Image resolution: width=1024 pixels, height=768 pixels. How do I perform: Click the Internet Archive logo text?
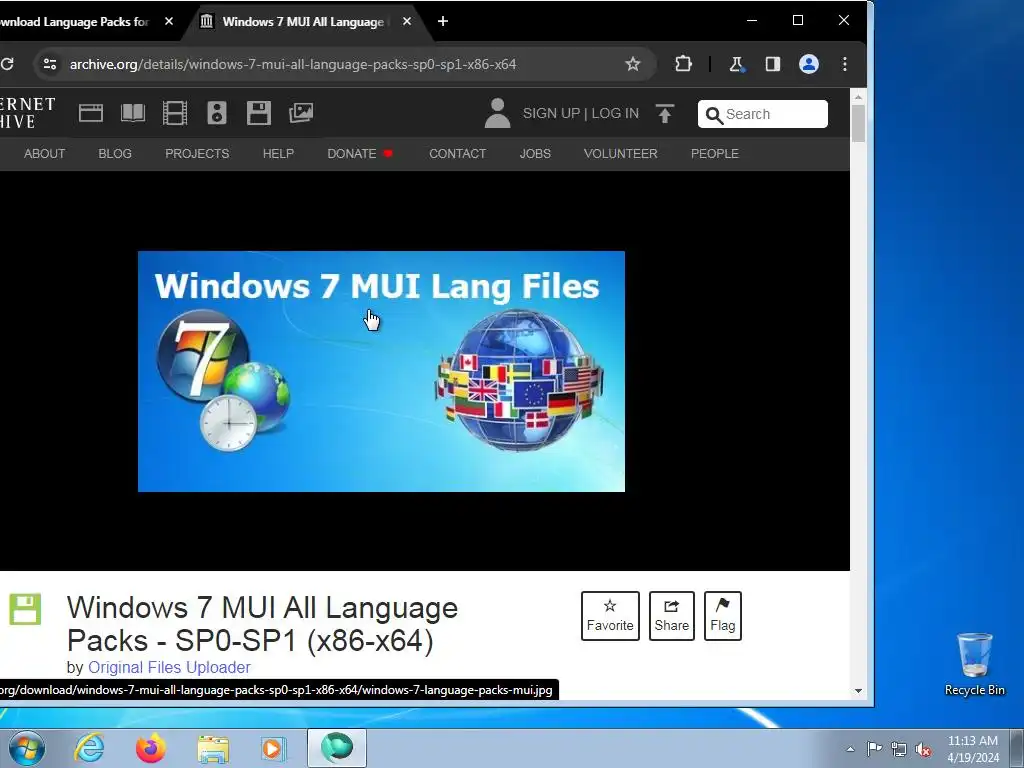[x=27, y=113]
